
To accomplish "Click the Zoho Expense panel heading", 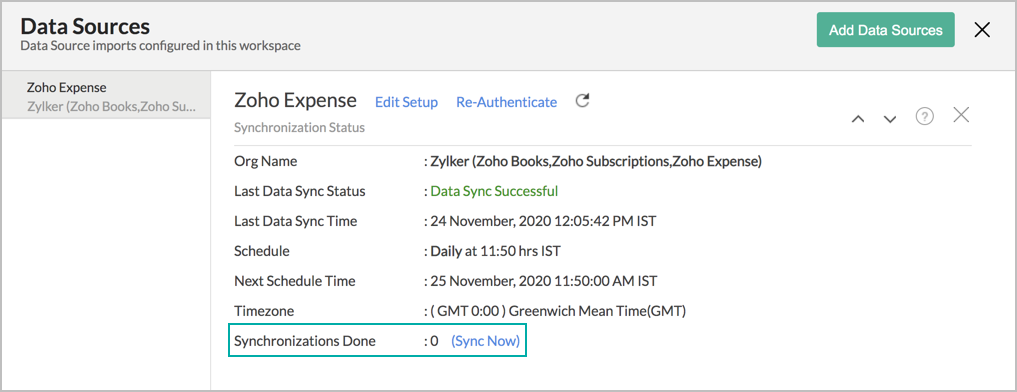I will click(x=295, y=100).
